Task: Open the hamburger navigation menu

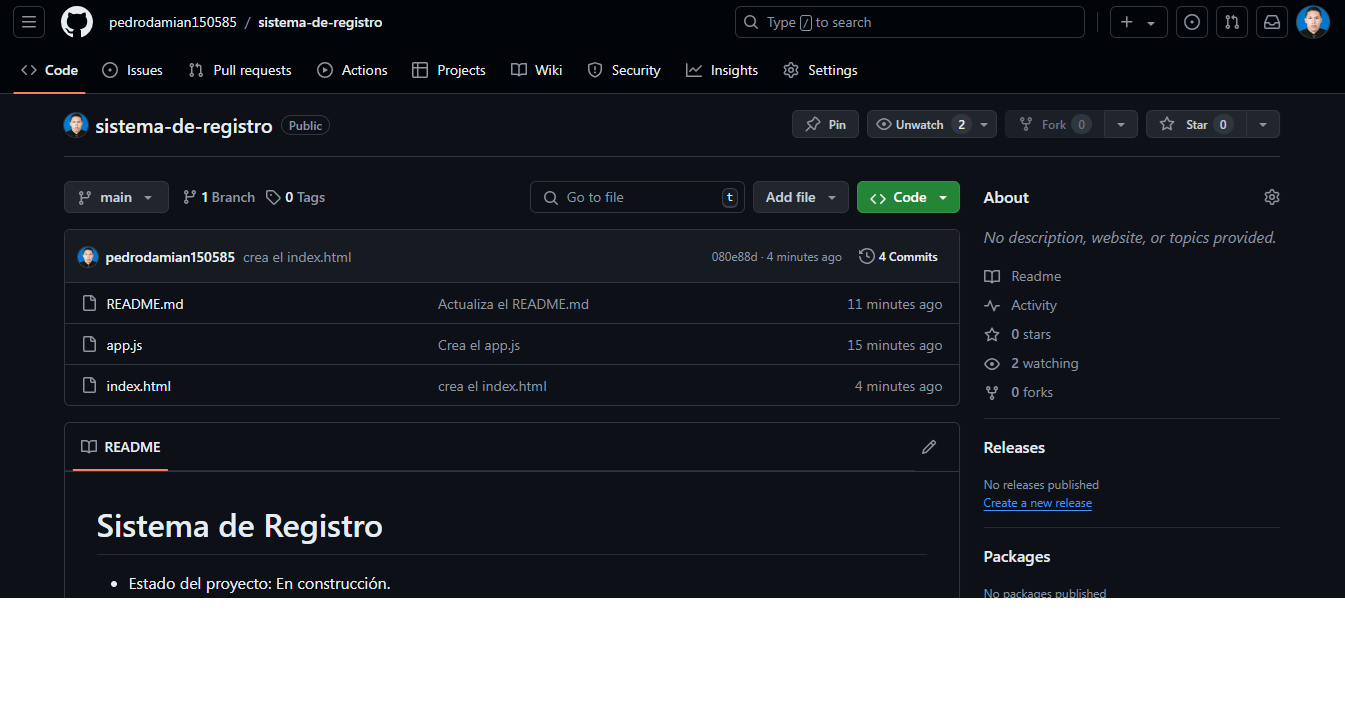Action: 29,22
